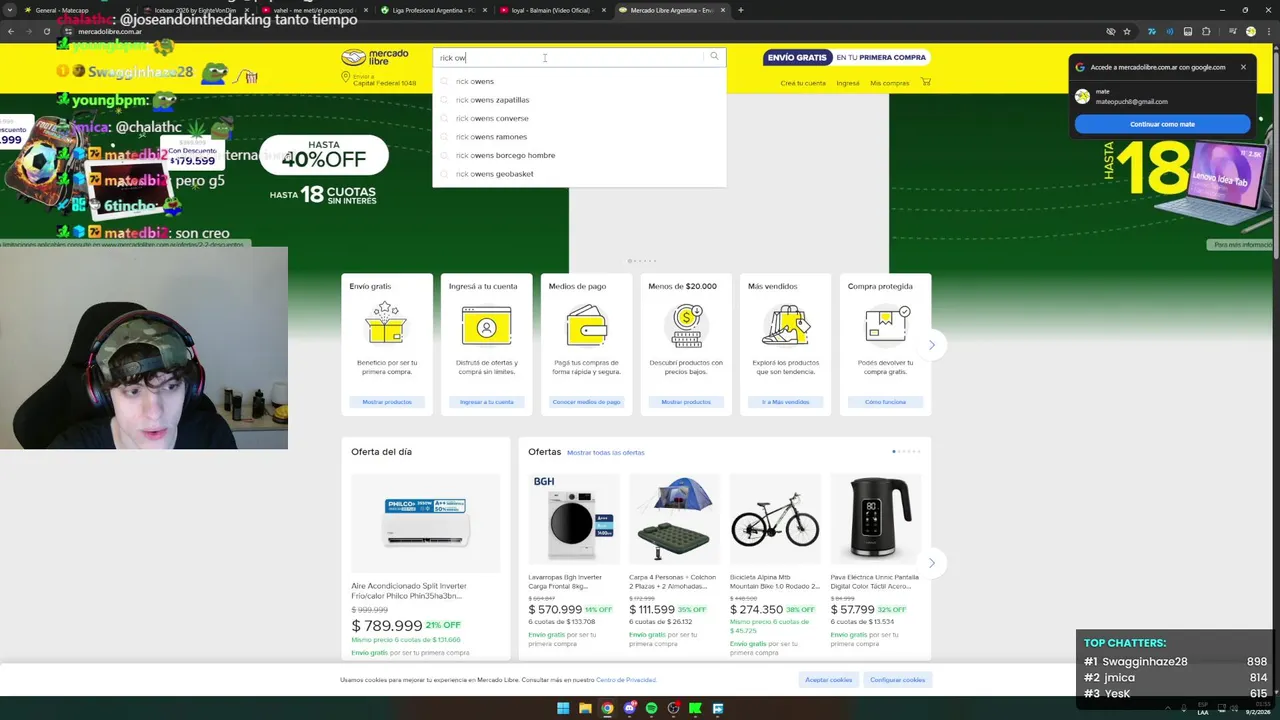This screenshot has width=1280, height=720.
Task: Select 'rick owens converse' suggestion
Action: coord(579,118)
